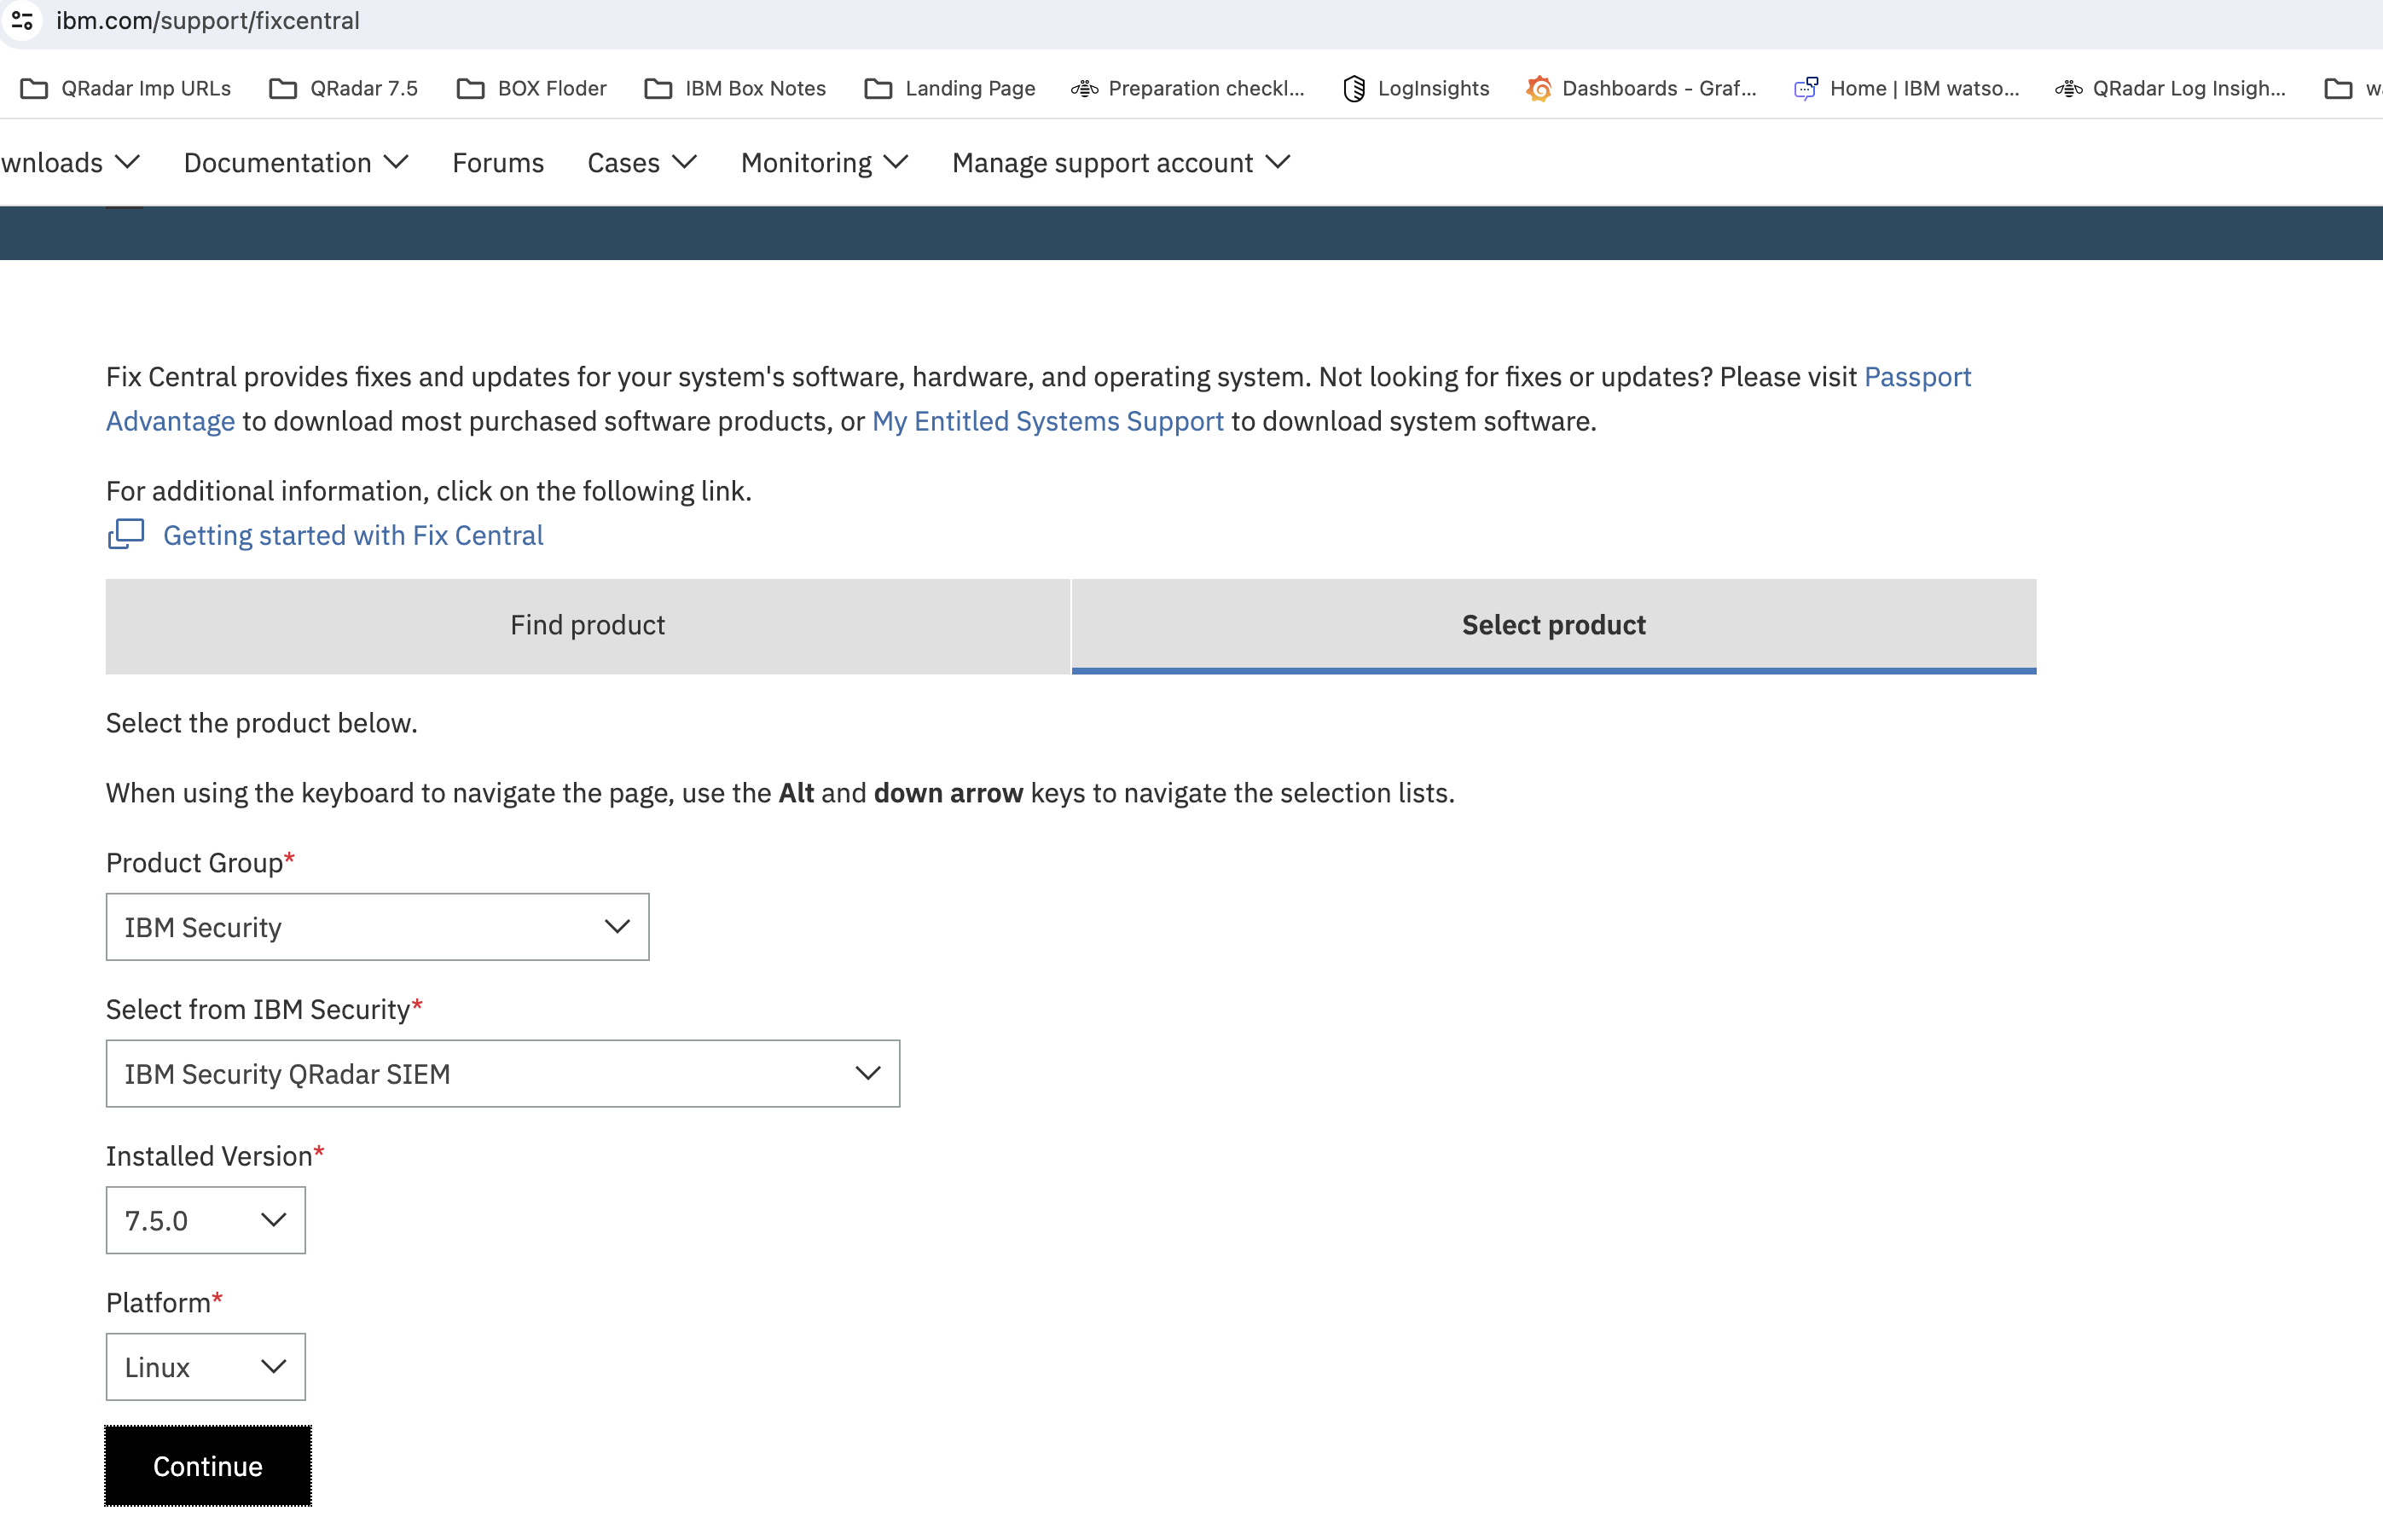Follow the My Entitled Systems Support link
Image resolution: width=2383 pixels, height=1540 pixels.
pos(1047,421)
